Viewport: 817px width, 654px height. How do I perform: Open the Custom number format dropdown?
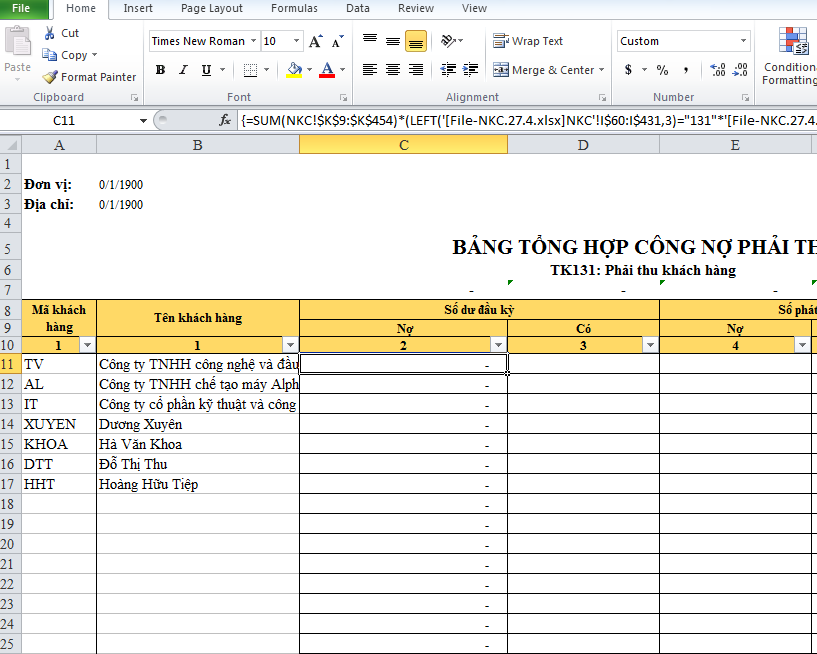pos(744,41)
